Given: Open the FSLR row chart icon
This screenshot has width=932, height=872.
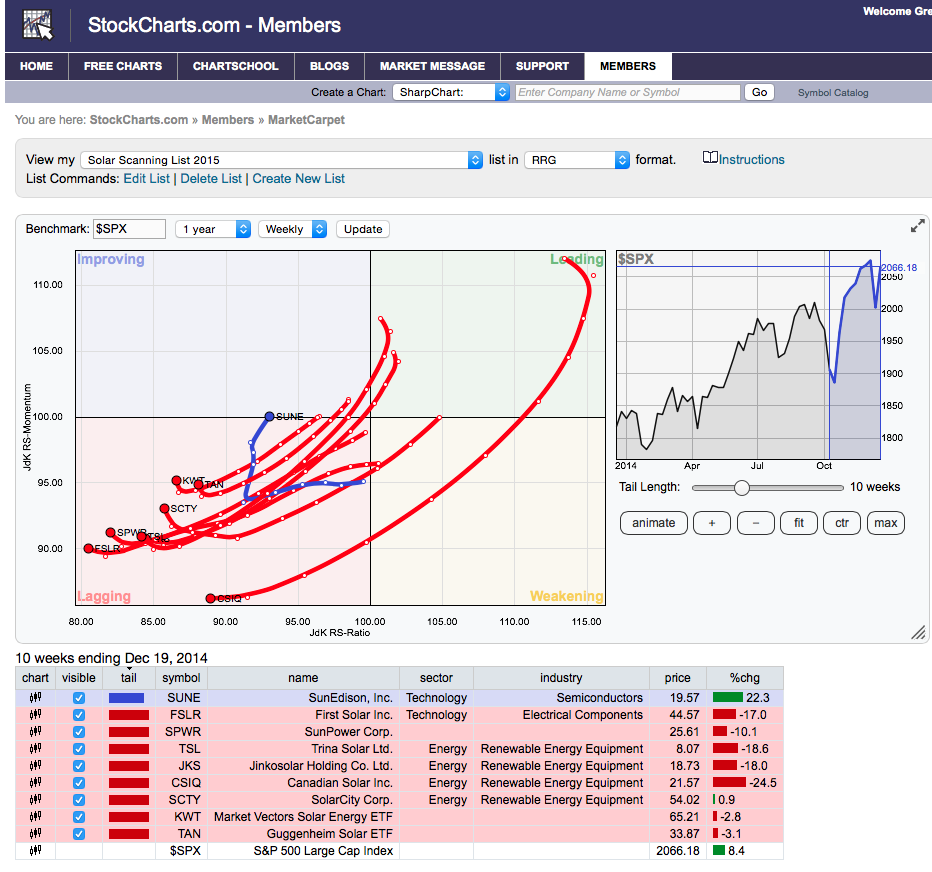Looking at the screenshot, I should (35, 715).
